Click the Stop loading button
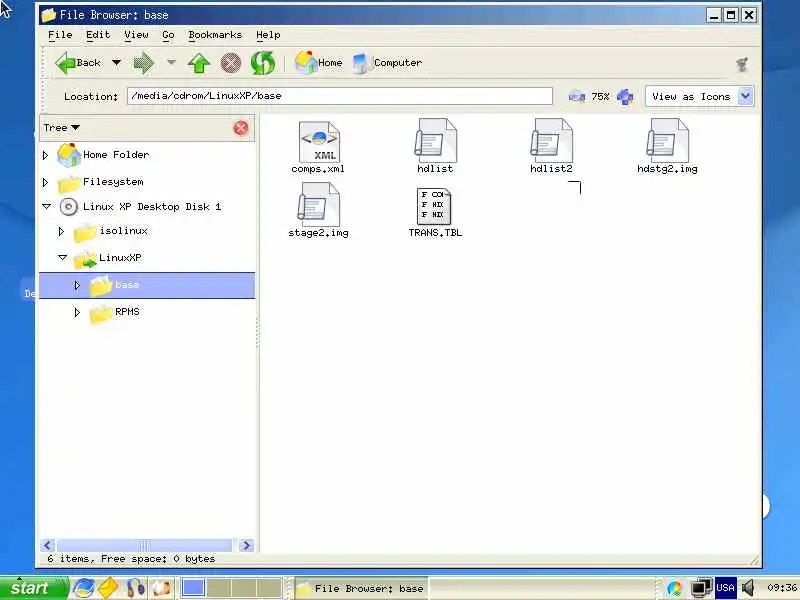Screen dimensions: 800x600 tap(231, 64)
